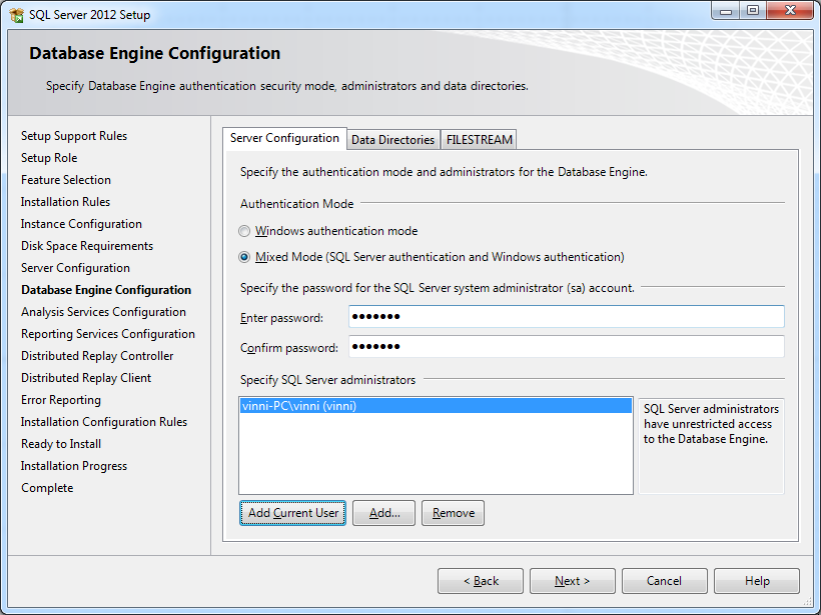Click the Add Current User button
The height and width of the screenshot is (615, 821).
point(293,513)
